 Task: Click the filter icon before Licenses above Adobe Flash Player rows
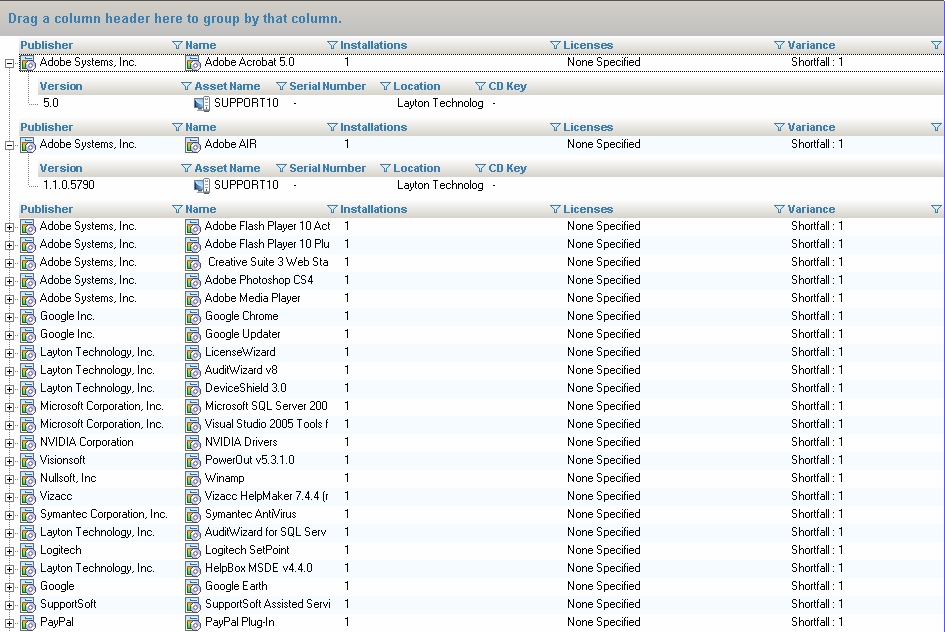(x=556, y=209)
